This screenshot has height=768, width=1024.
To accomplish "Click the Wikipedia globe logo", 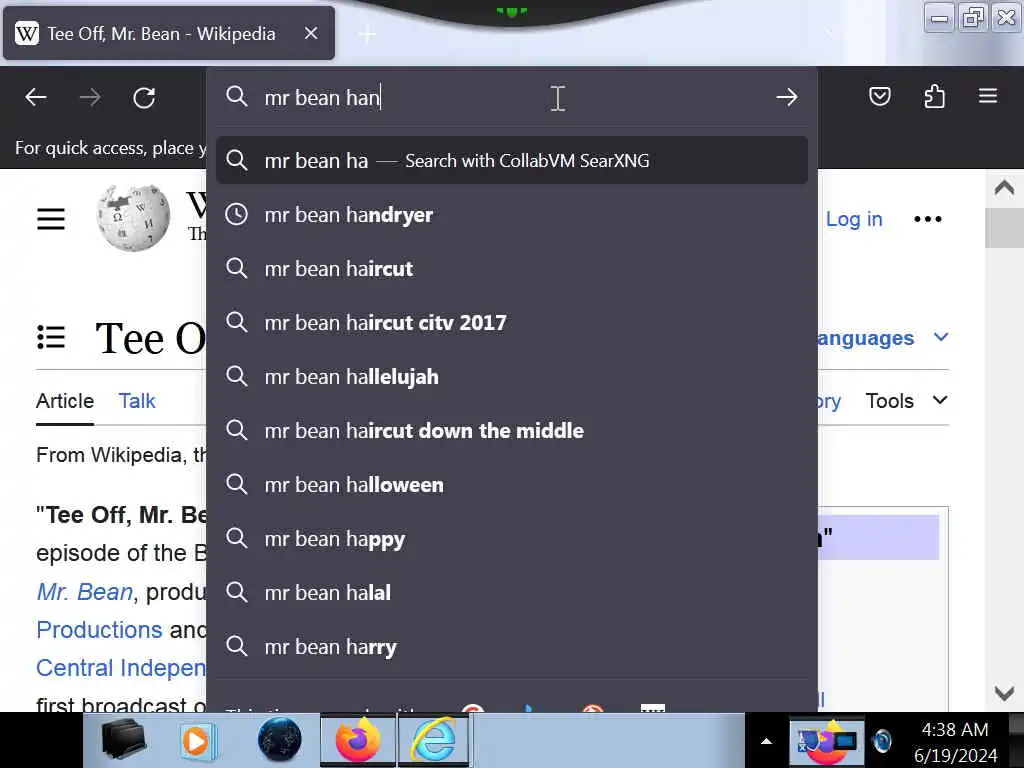I will [x=133, y=218].
